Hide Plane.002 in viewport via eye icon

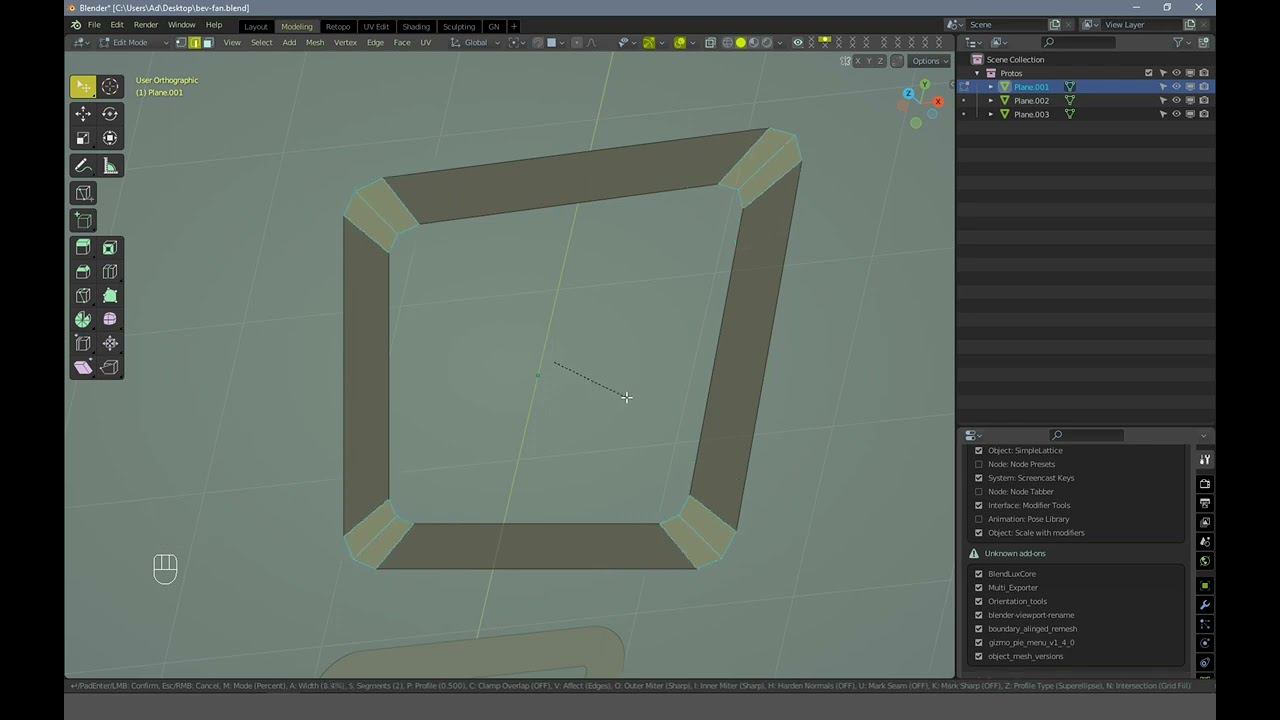(x=1176, y=101)
